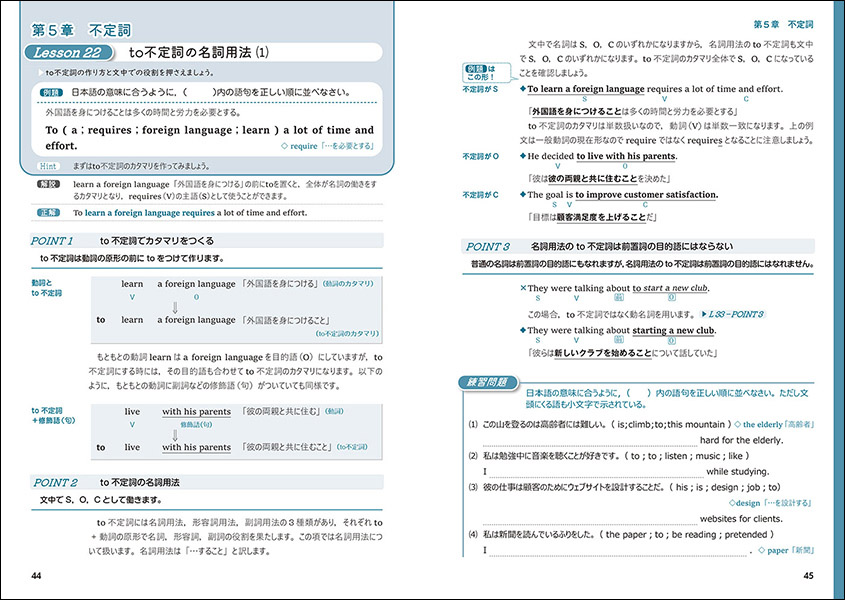845x600 pixels.
Task: Click the answer blank for question (2)
Action: pos(596,471)
